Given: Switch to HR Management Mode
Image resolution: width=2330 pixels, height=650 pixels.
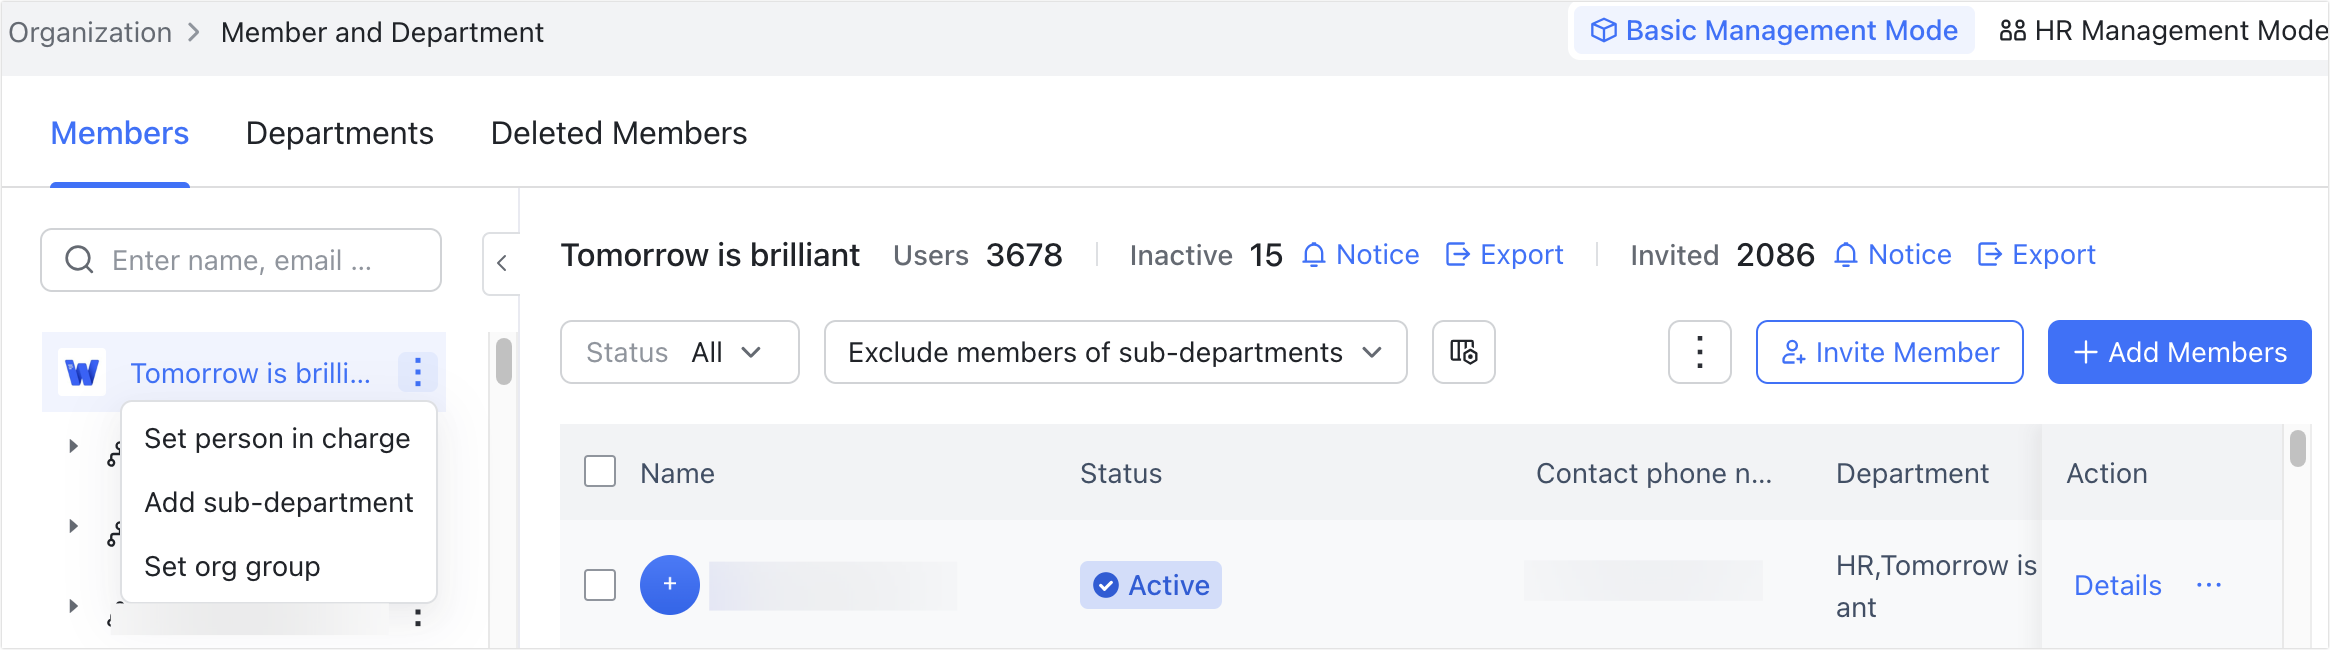Looking at the screenshot, I should pyautogui.click(x=2163, y=31).
